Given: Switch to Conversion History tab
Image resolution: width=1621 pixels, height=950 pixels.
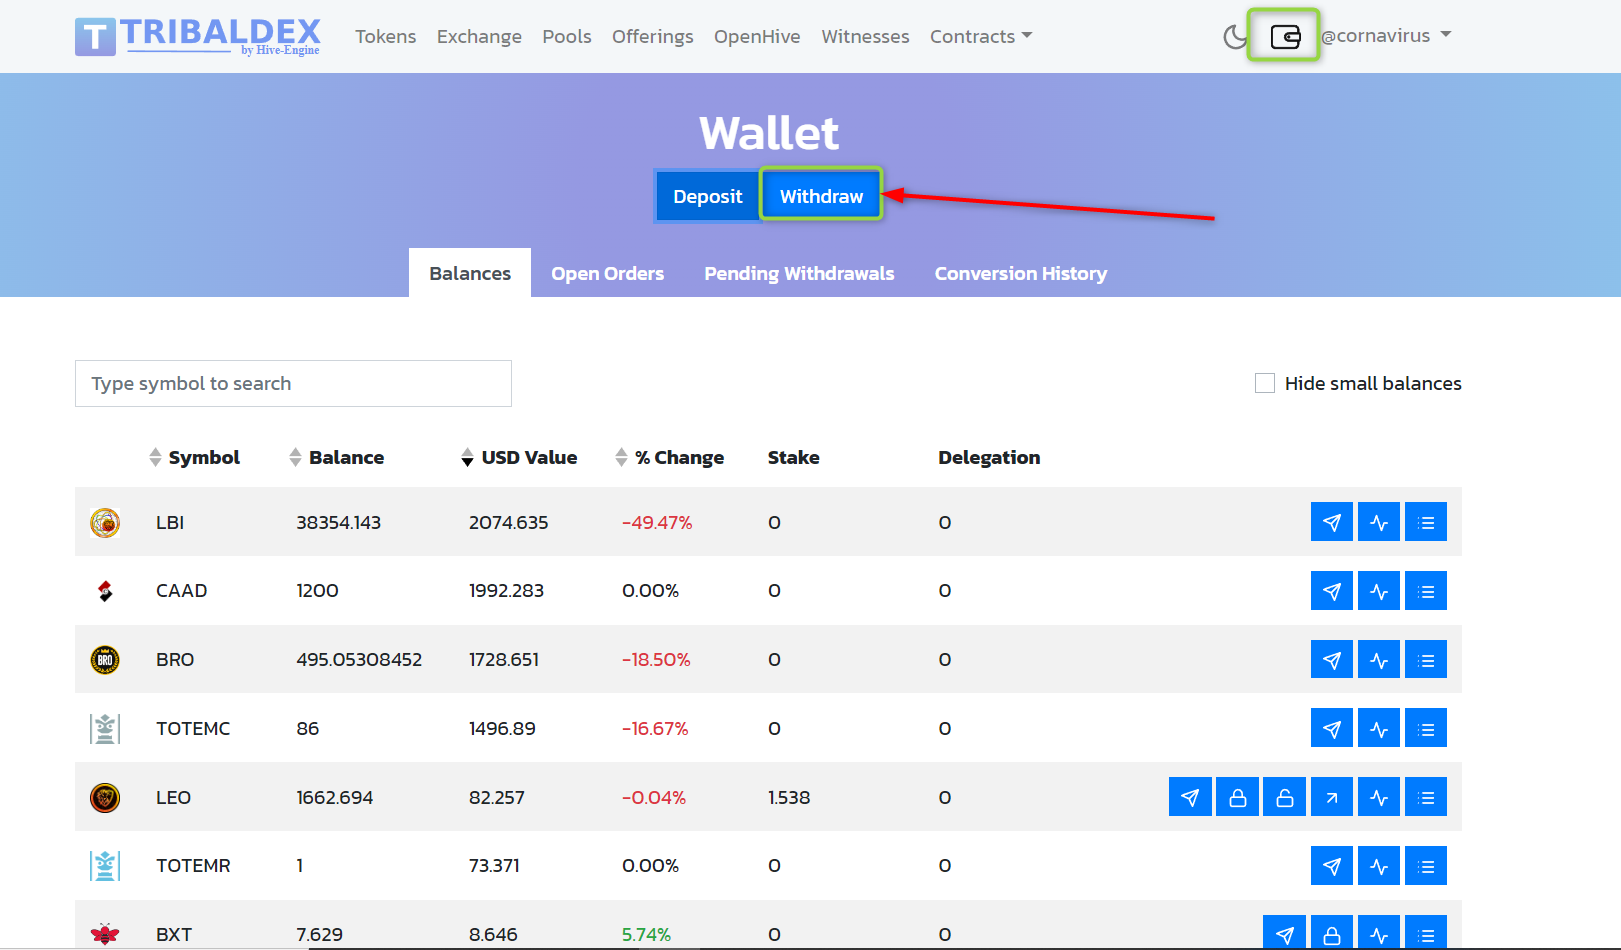Looking at the screenshot, I should [1021, 273].
